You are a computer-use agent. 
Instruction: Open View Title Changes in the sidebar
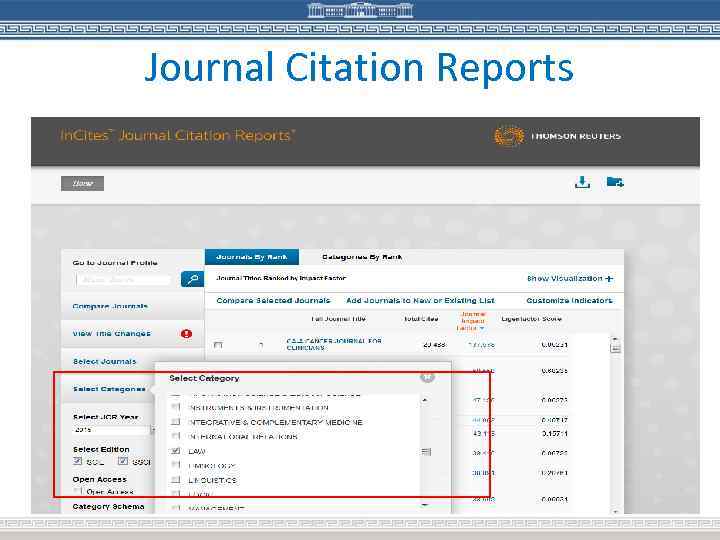click(112, 333)
